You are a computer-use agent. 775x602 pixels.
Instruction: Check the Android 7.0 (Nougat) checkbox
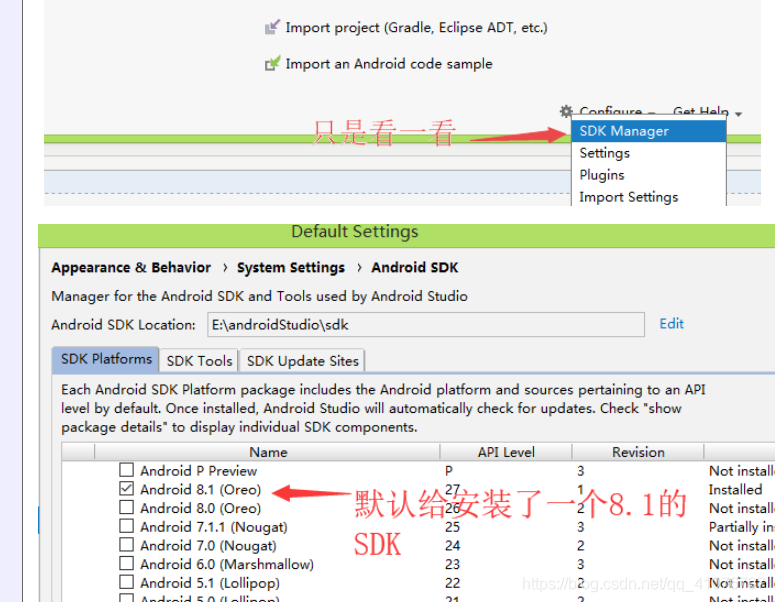[x=127, y=545]
